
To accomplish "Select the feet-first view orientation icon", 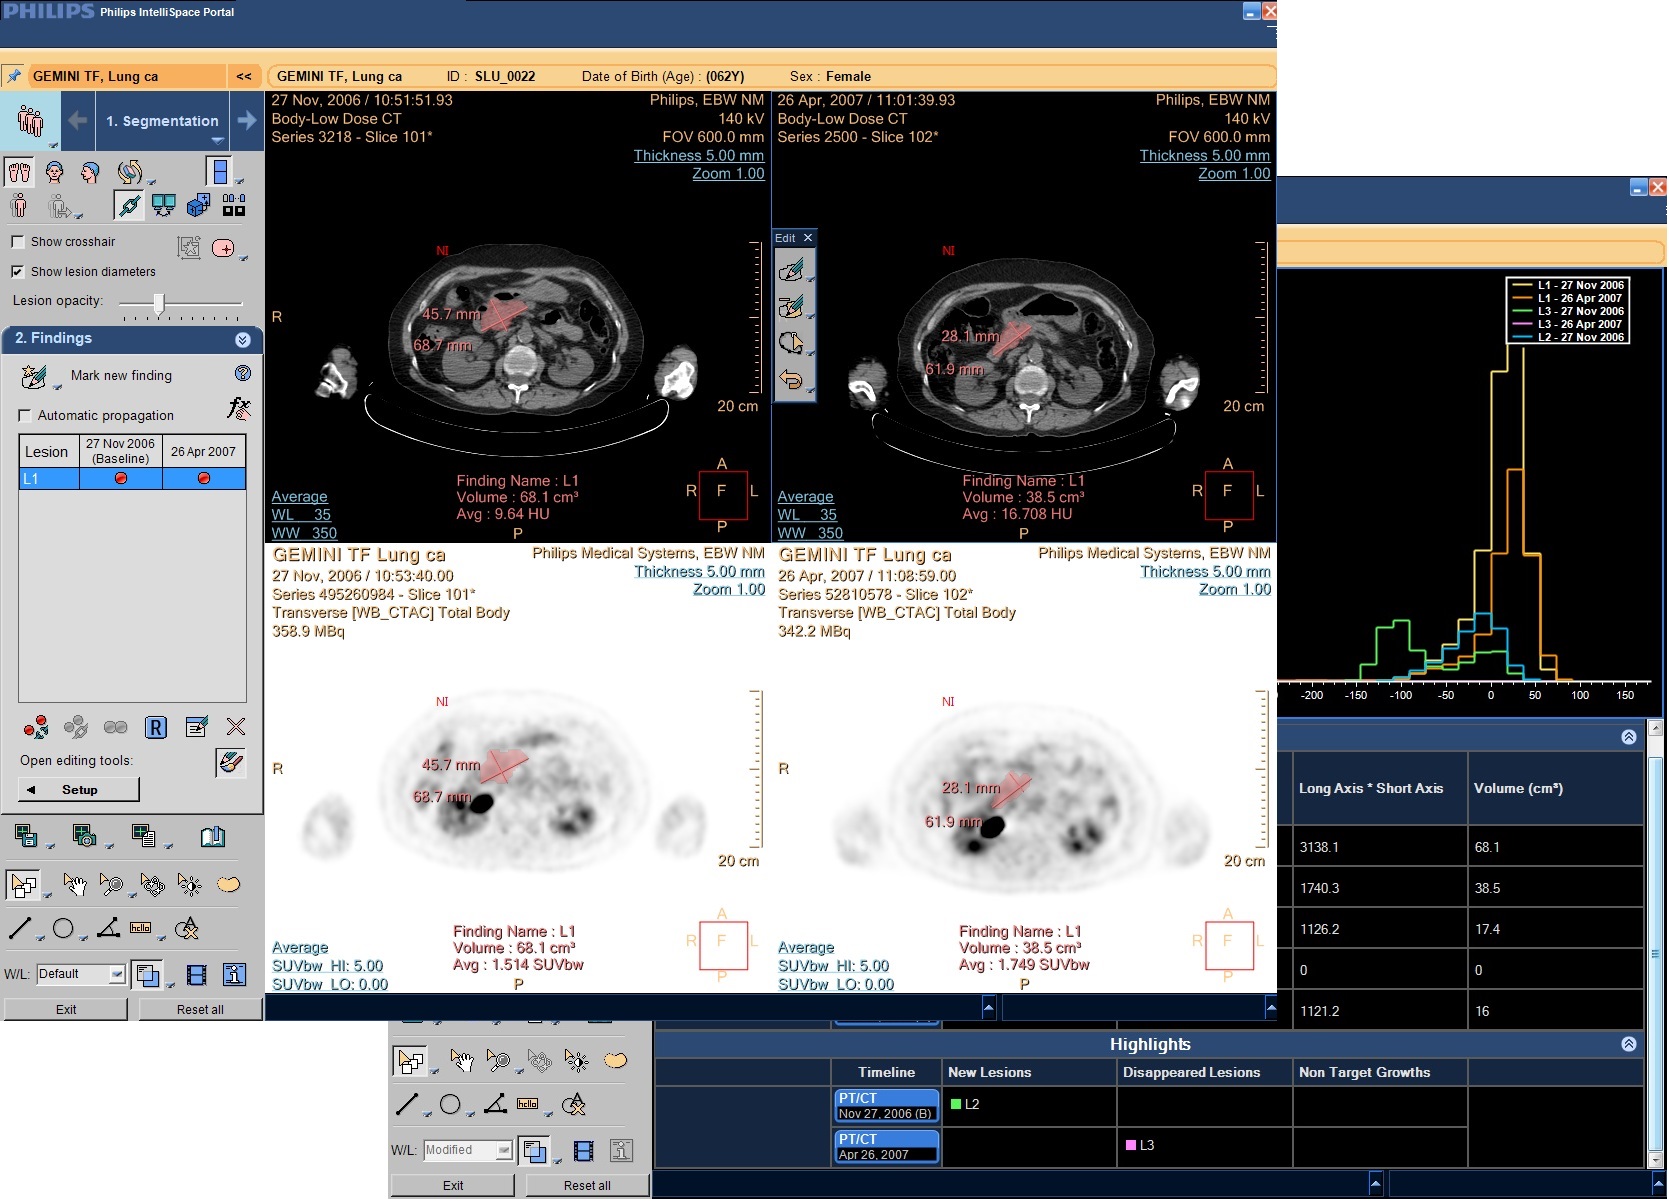I will pyautogui.click(x=19, y=172).
